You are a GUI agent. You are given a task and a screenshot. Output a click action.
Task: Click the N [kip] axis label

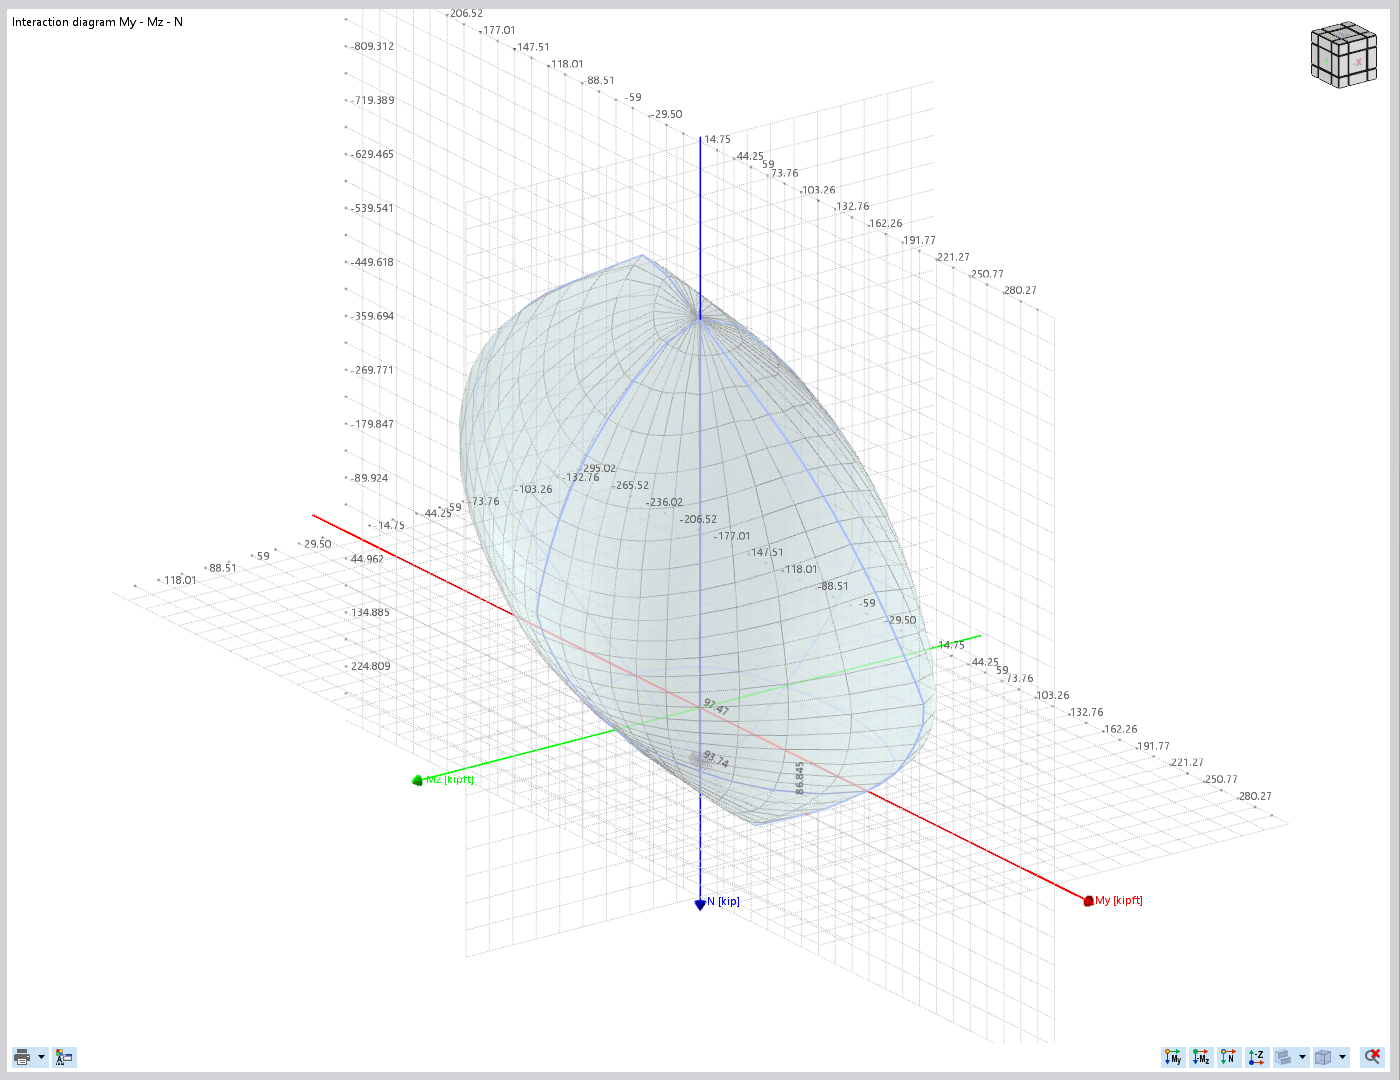[725, 901]
